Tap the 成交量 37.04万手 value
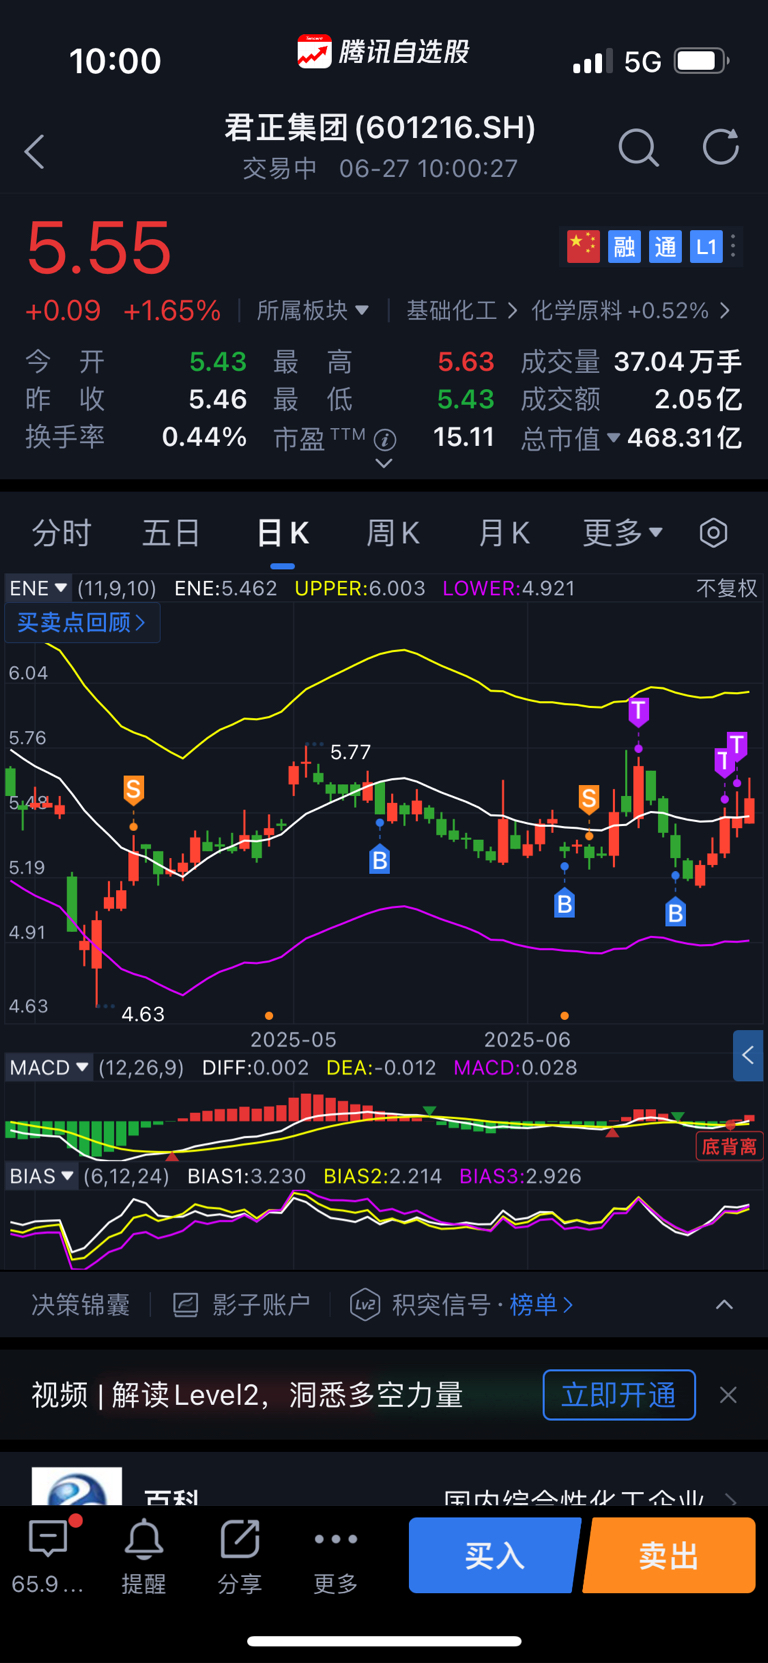 pyautogui.click(x=678, y=362)
